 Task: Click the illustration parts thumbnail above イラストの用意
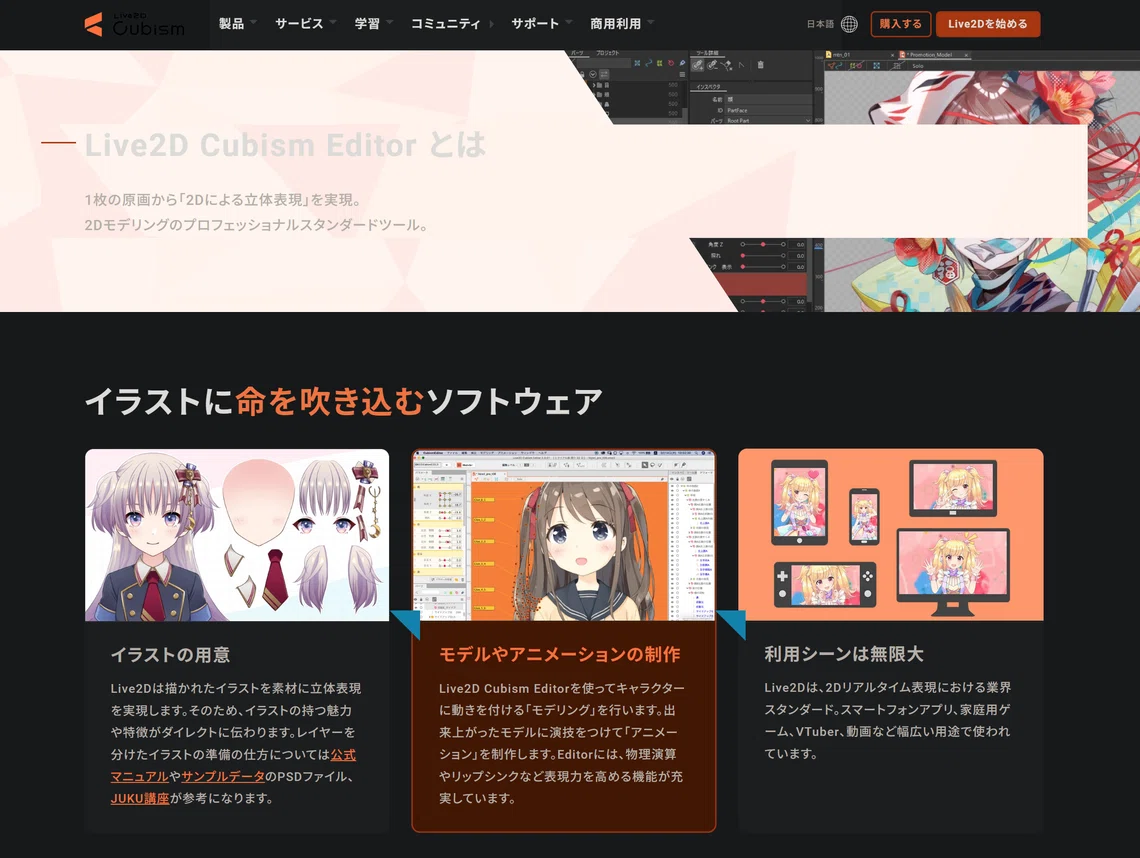(x=237, y=535)
